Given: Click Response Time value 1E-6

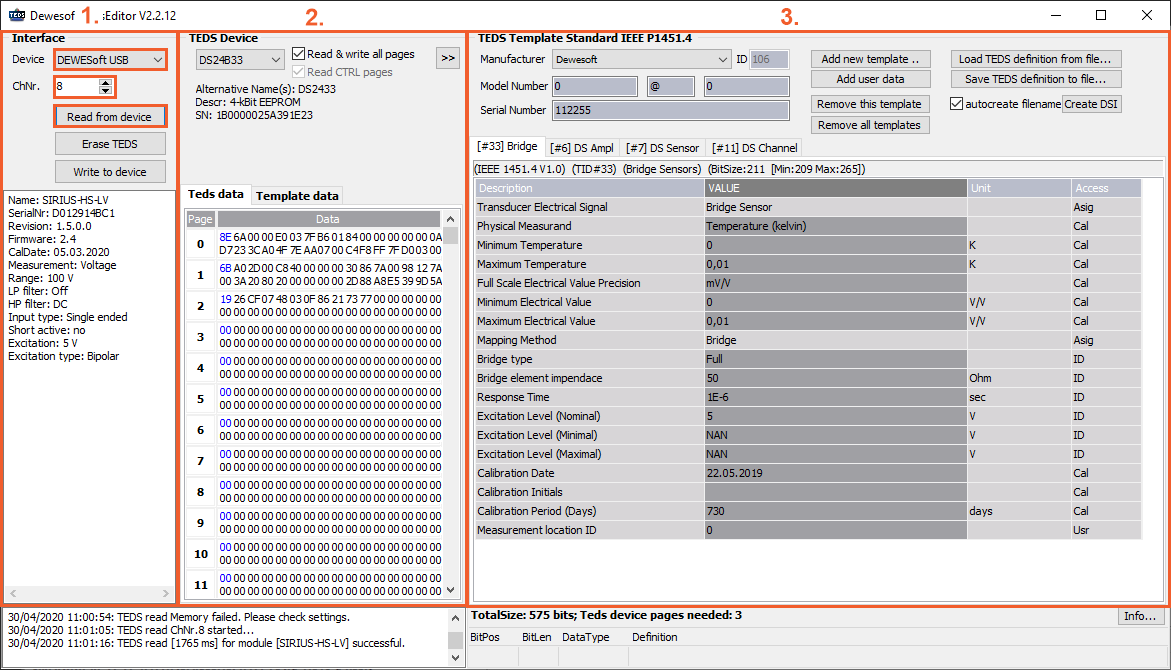Looking at the screenshot, I should (835, 397).
